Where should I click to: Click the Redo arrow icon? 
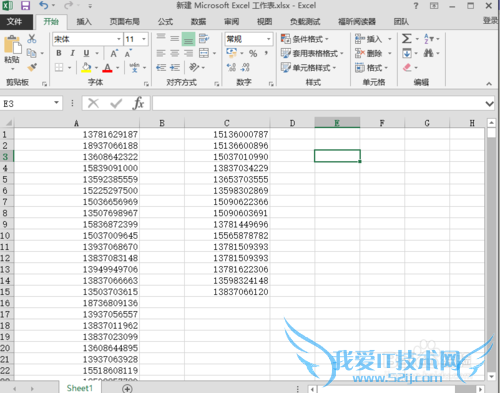point(68,5)
